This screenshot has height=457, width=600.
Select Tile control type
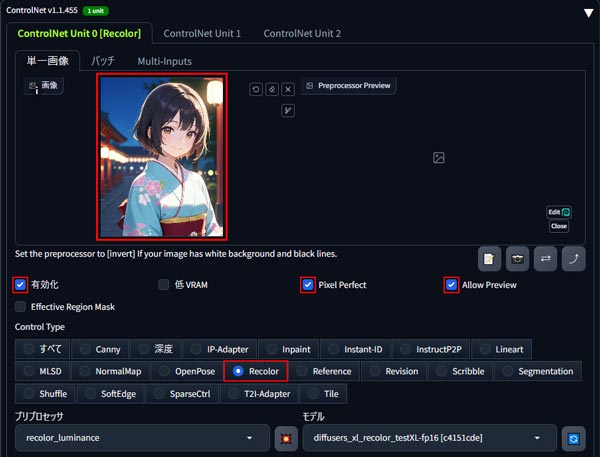coord(324,393)
